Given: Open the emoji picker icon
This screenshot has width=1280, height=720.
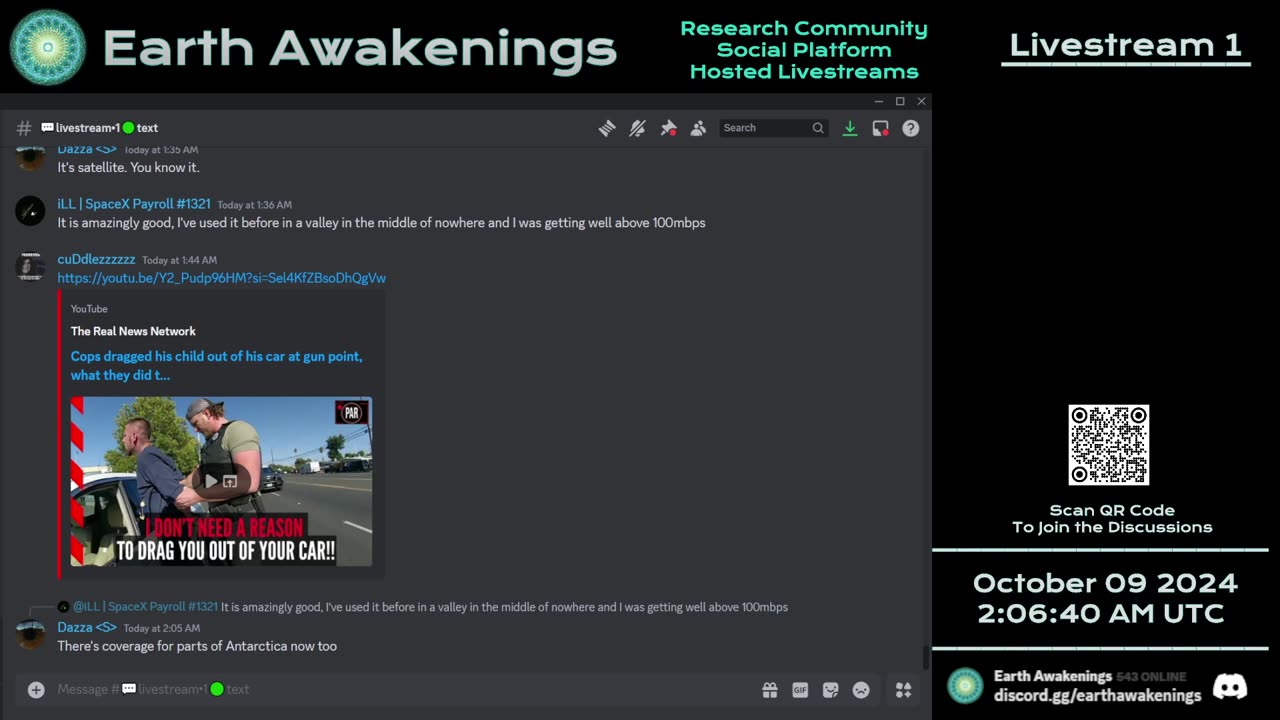Looking at the screenshot, I should point(861,690).
